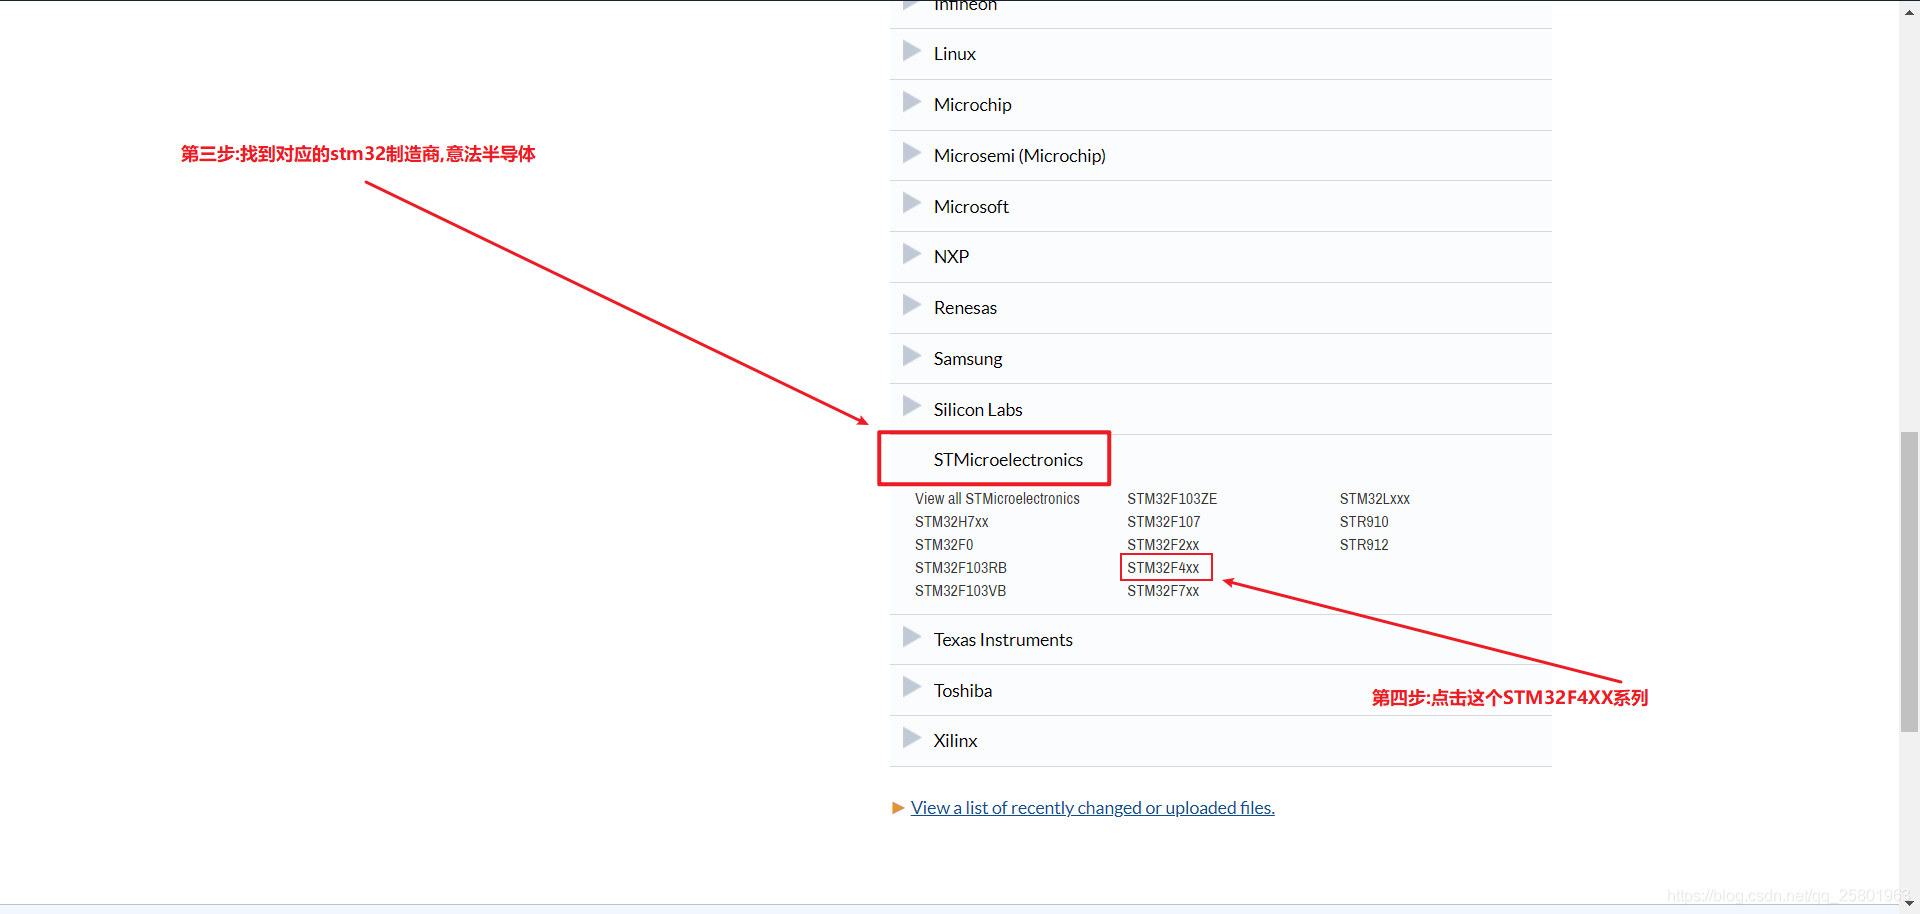Click the Texas Instruments heading label
Image resolution: width=1920 pixels, height=914 pixels.
[1003, 640]
